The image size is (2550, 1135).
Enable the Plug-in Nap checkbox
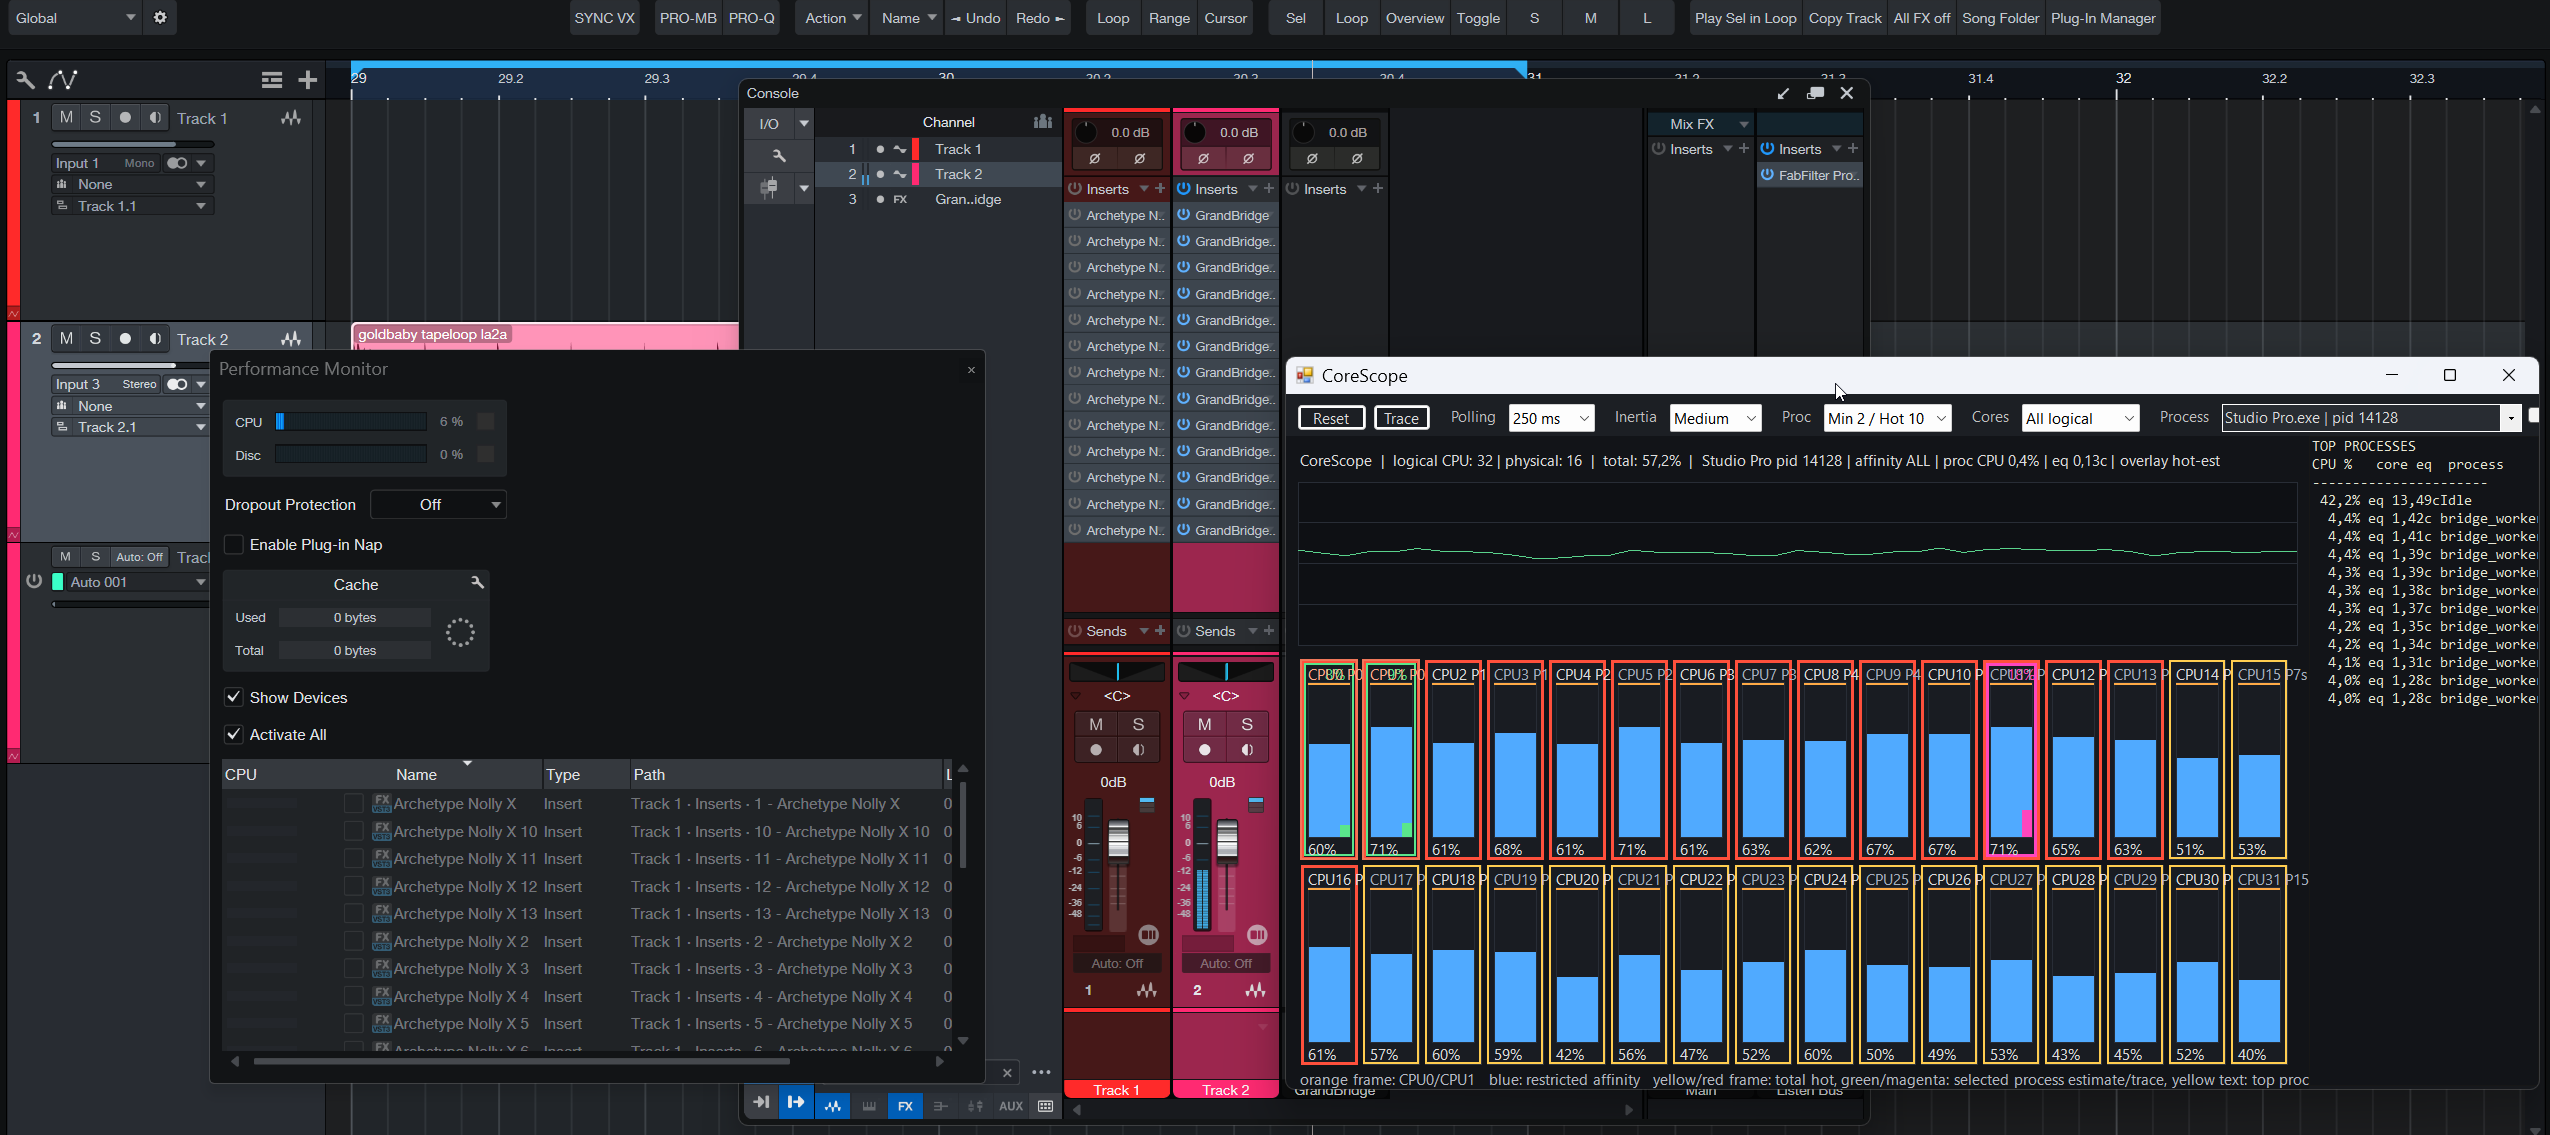pos(234,544)
